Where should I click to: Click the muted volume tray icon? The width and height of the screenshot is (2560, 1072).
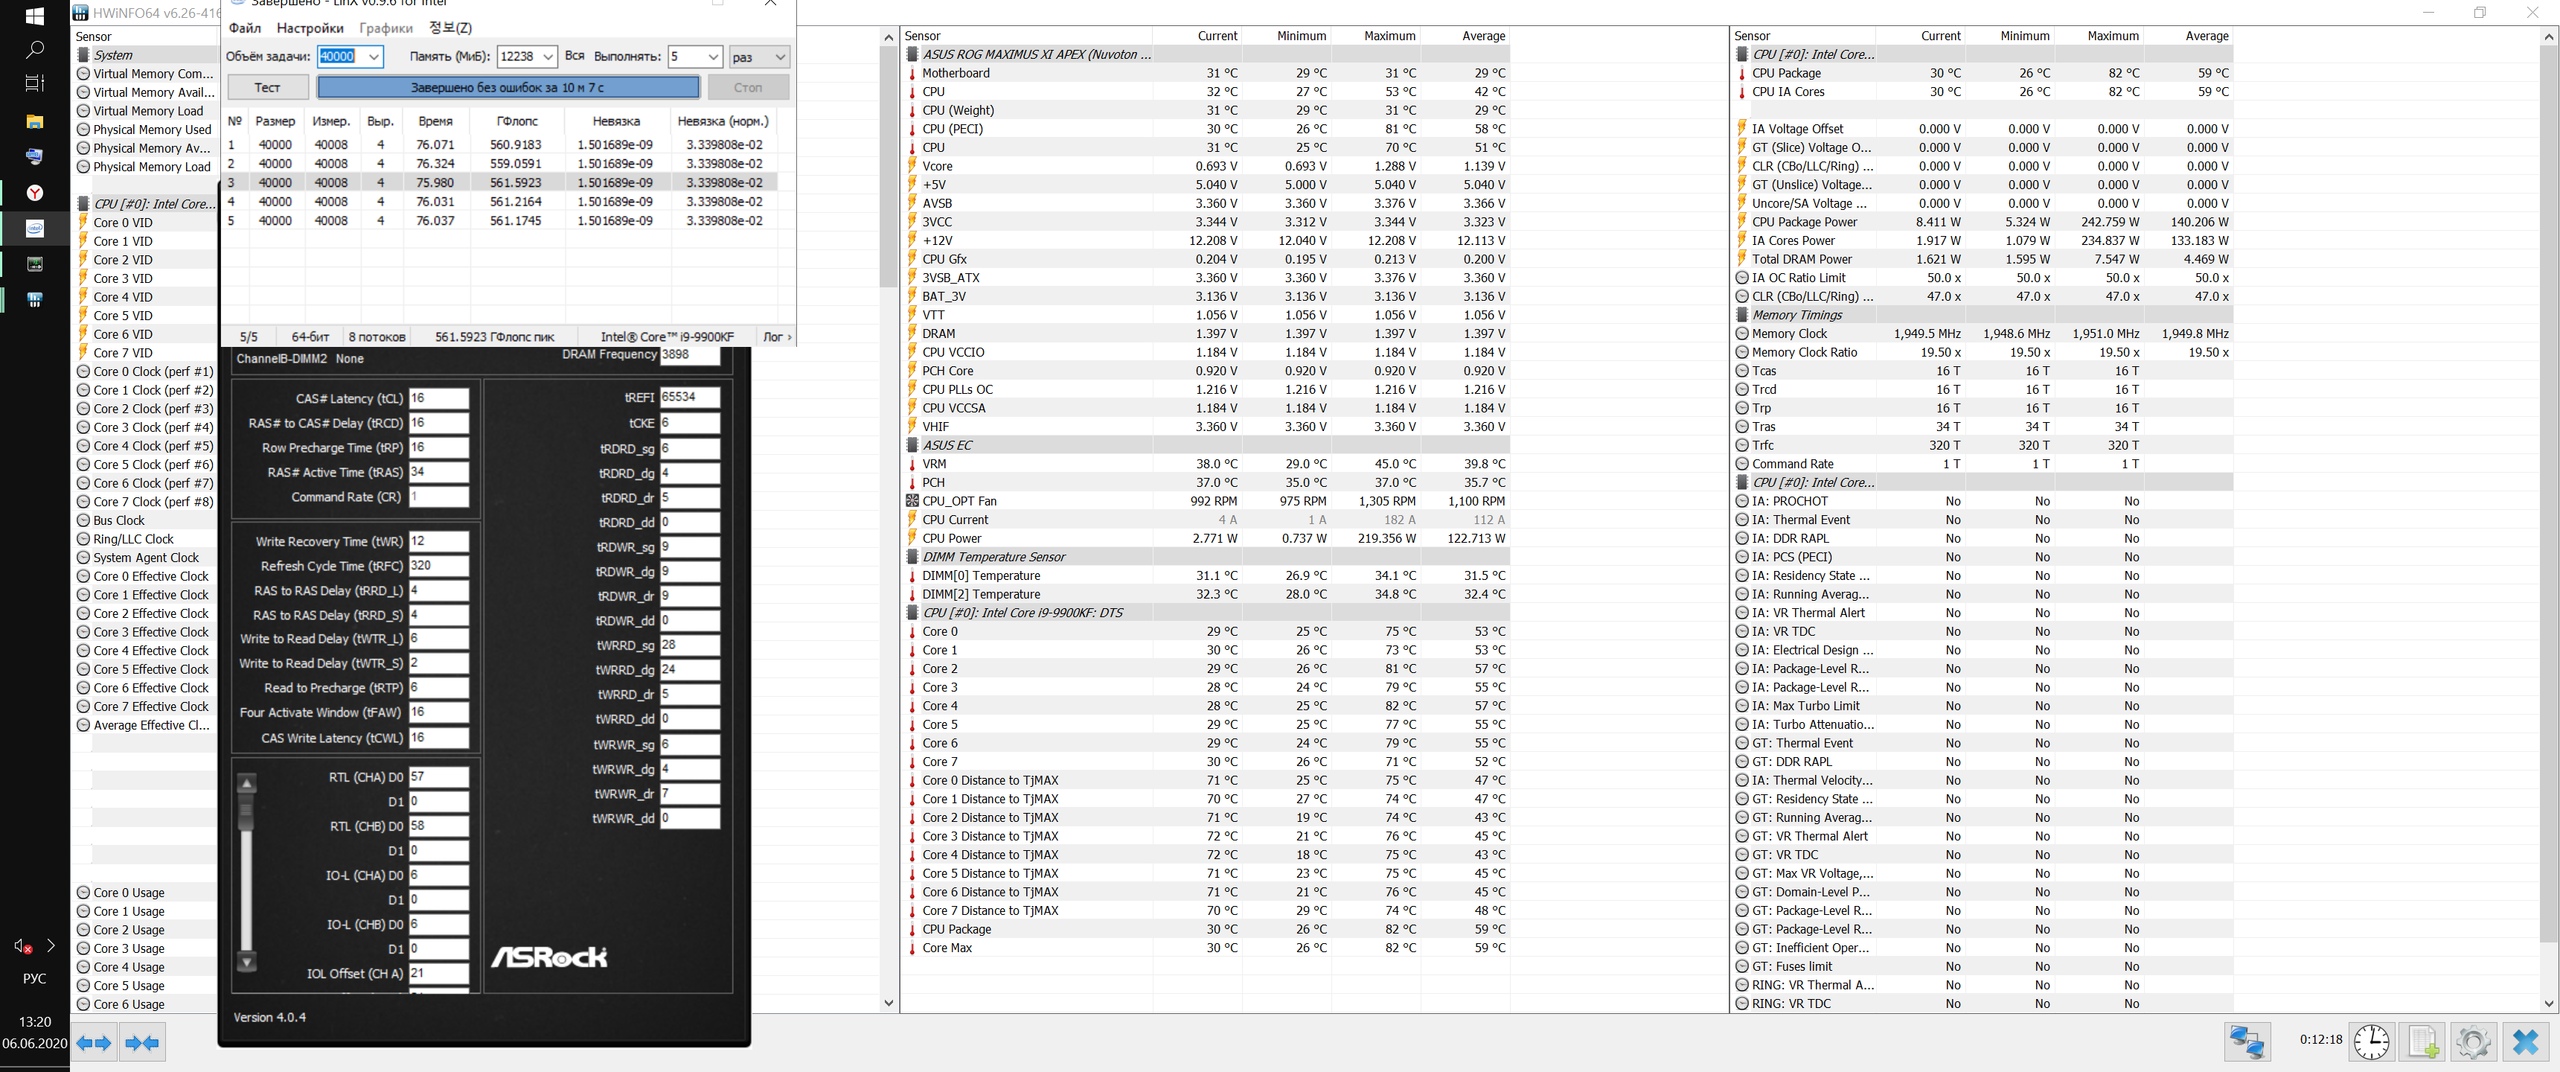[x=22, y=946]
